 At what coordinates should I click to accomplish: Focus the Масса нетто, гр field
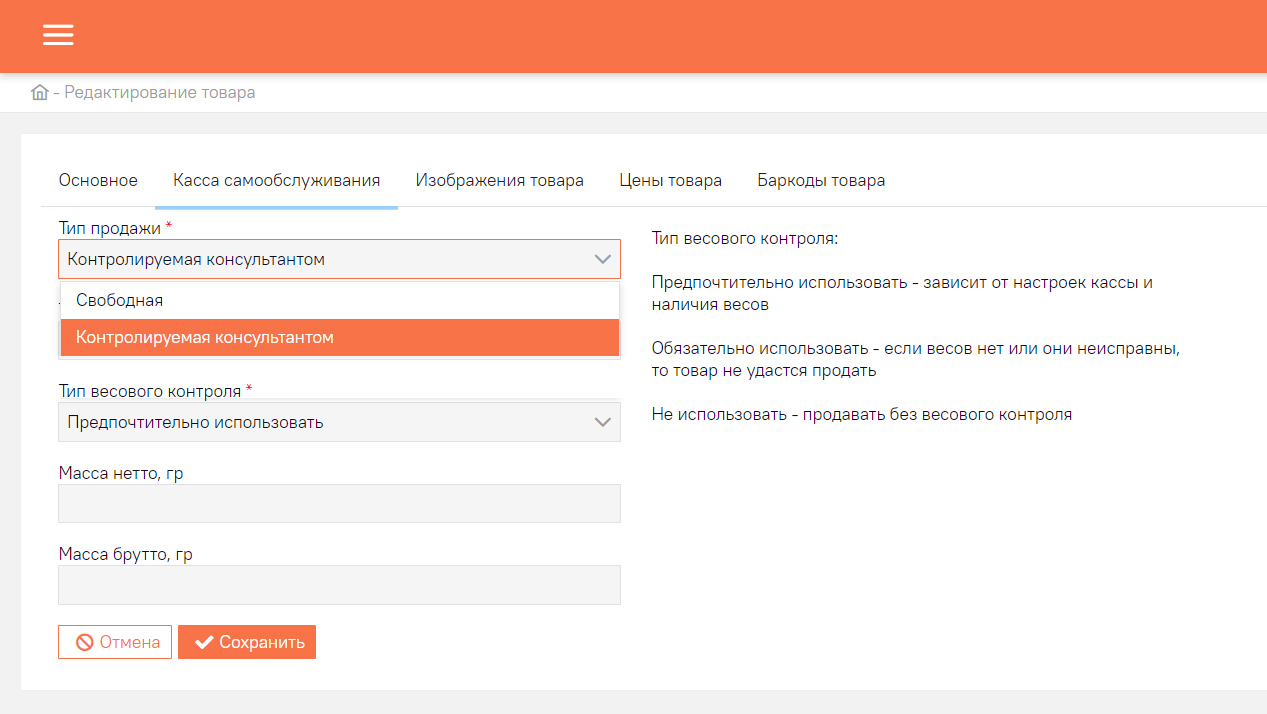point(339,503)
